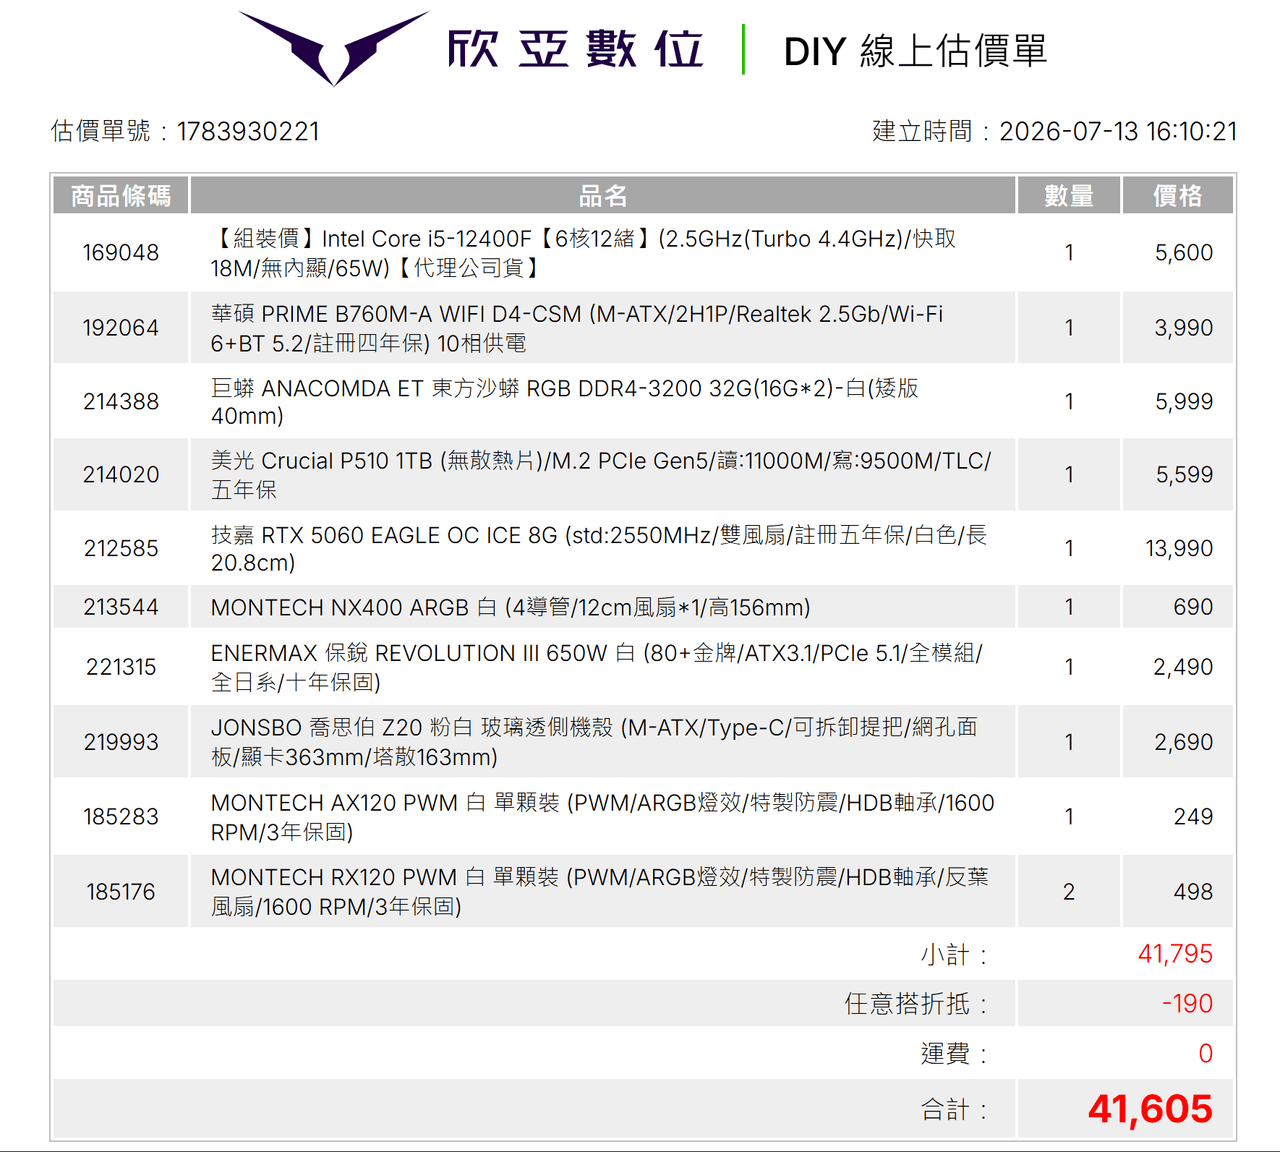Screen dimensions: 1280x1152
Task: Click the creation time 2026-07-13 16:10:21
Action: pos(1118,131)
